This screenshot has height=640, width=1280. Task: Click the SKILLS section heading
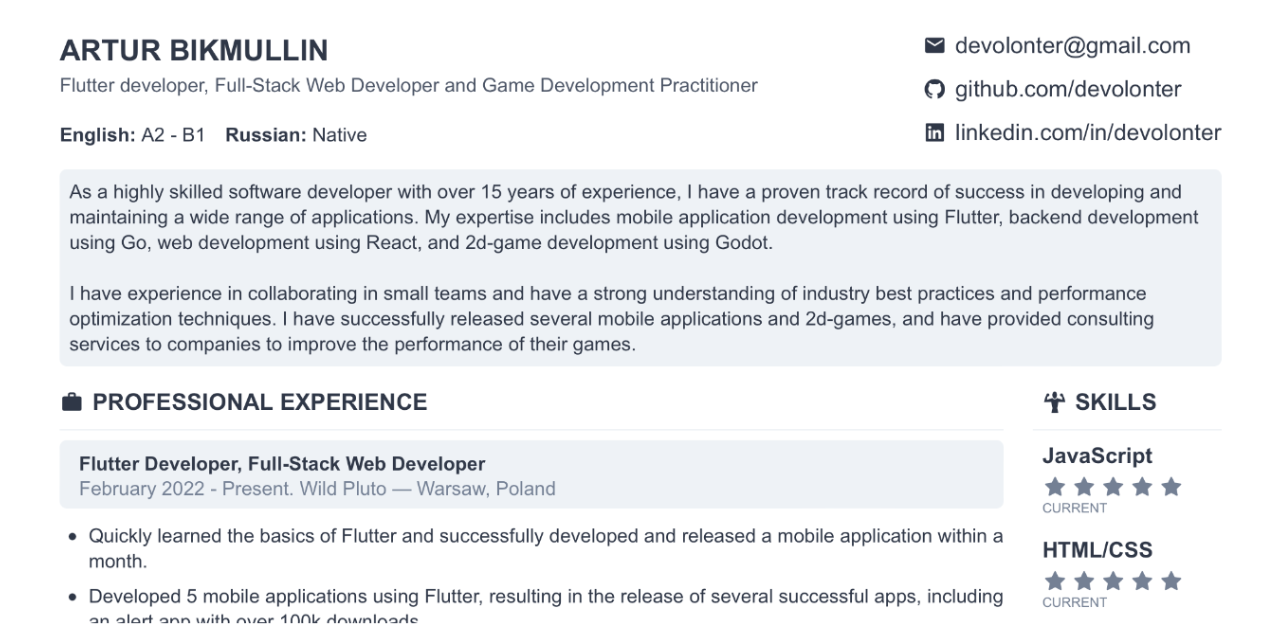(1116, 403)
